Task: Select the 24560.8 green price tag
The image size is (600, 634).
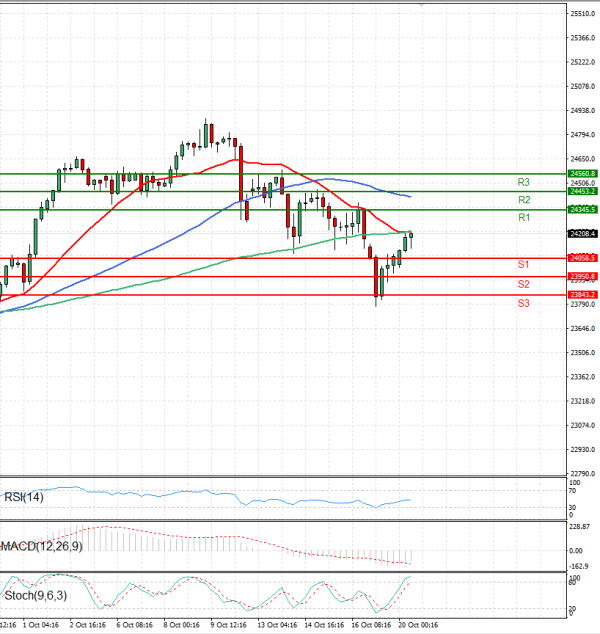Action: [x=581, y=173]
